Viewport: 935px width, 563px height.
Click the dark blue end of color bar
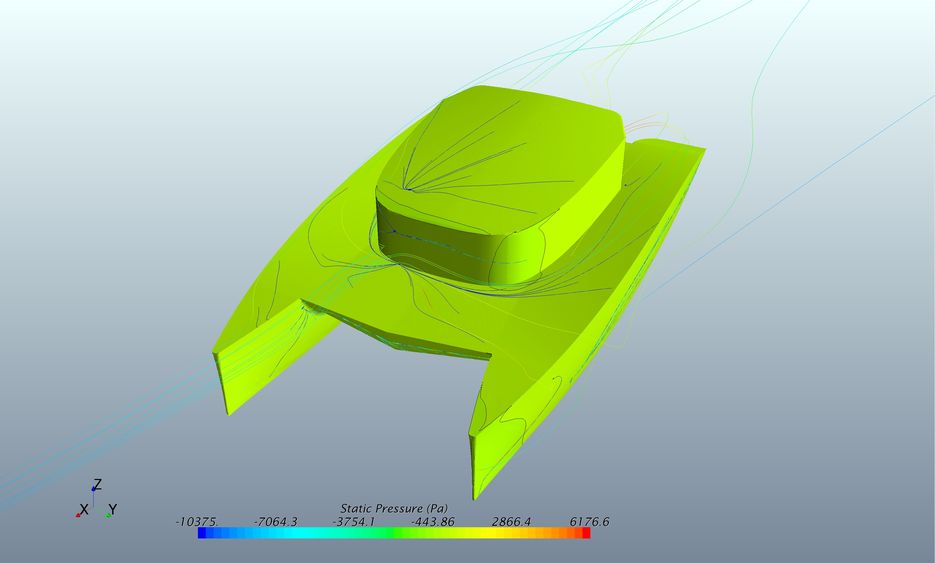point(203,533)
